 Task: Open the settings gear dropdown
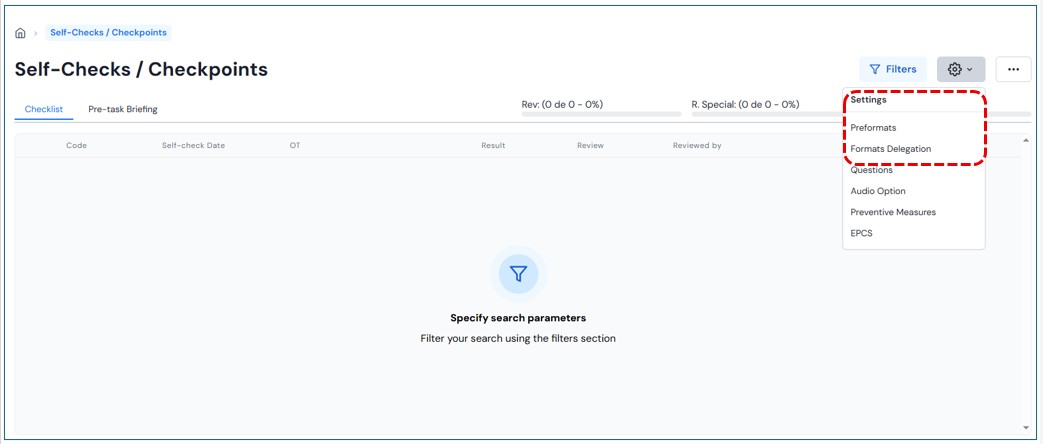pyautogui.click(x=960, y=69)
